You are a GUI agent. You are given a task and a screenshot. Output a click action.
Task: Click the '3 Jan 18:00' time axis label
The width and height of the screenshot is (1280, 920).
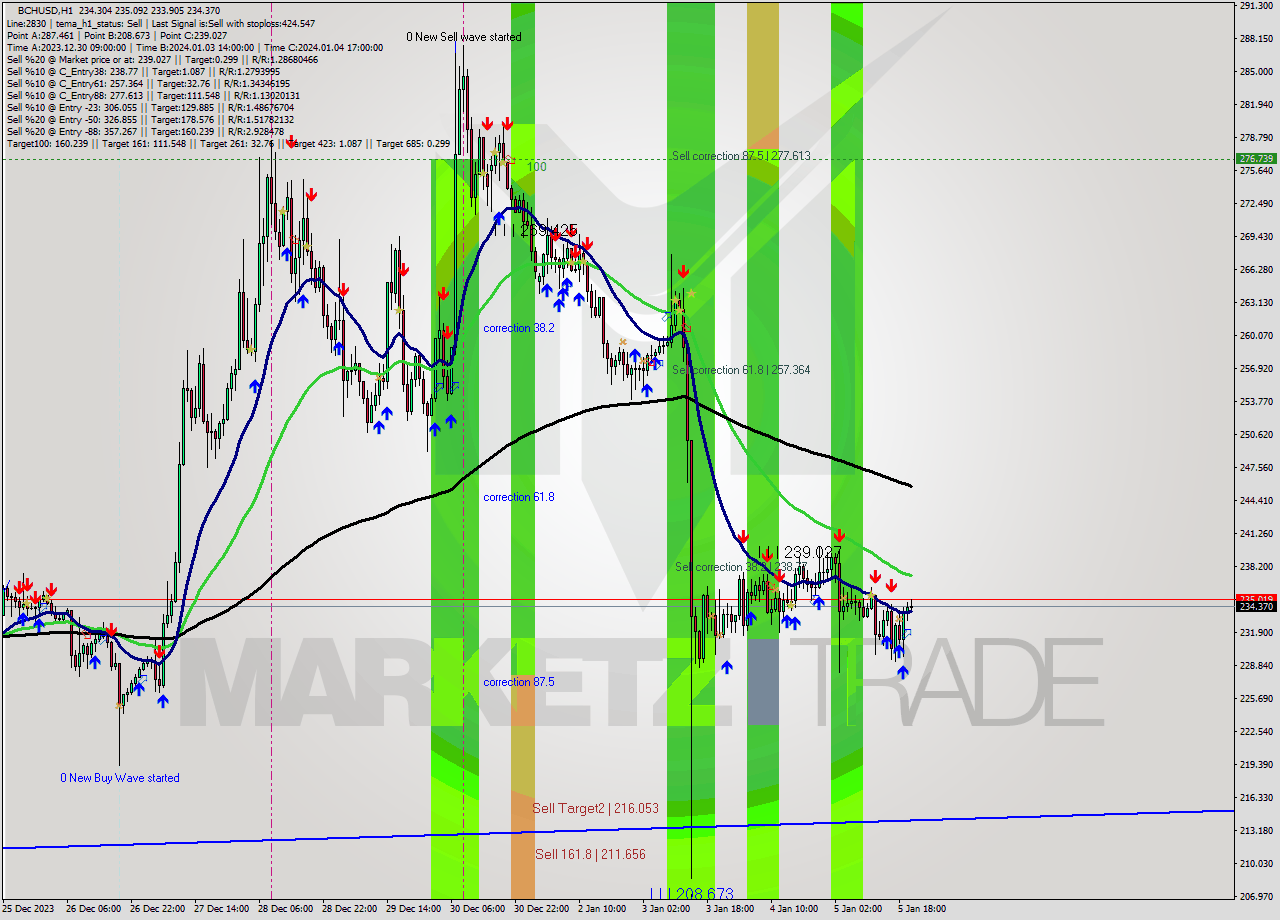730,909
